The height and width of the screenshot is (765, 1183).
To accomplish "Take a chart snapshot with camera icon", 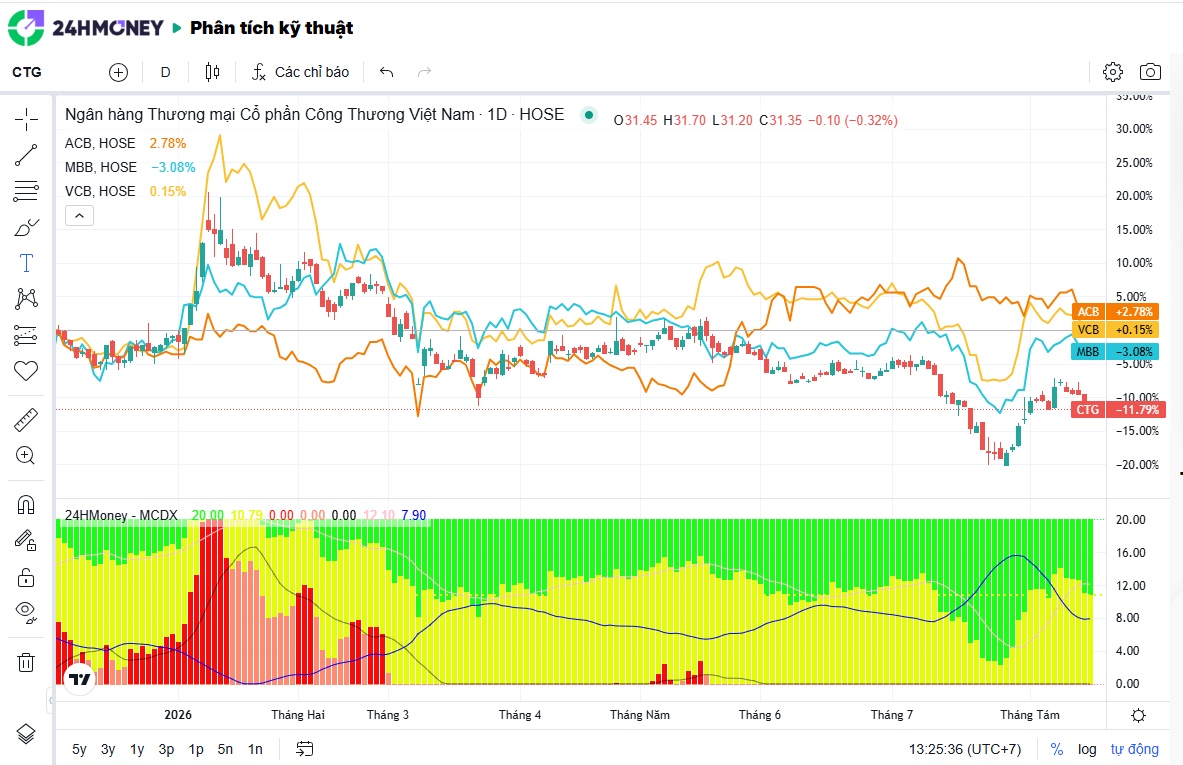I will point(1150,72).
